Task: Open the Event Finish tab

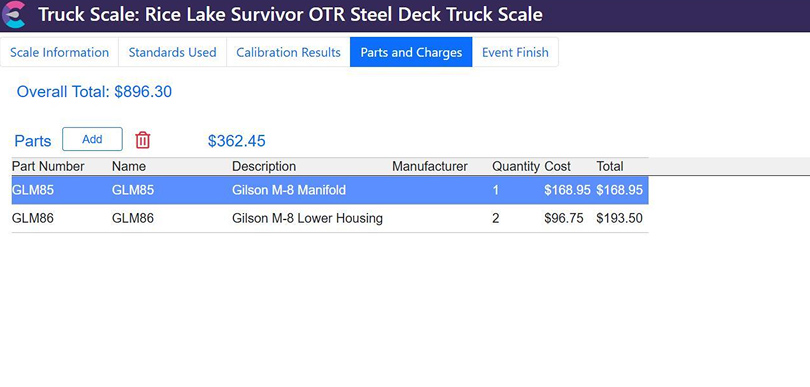Action: tap(515, 52)
